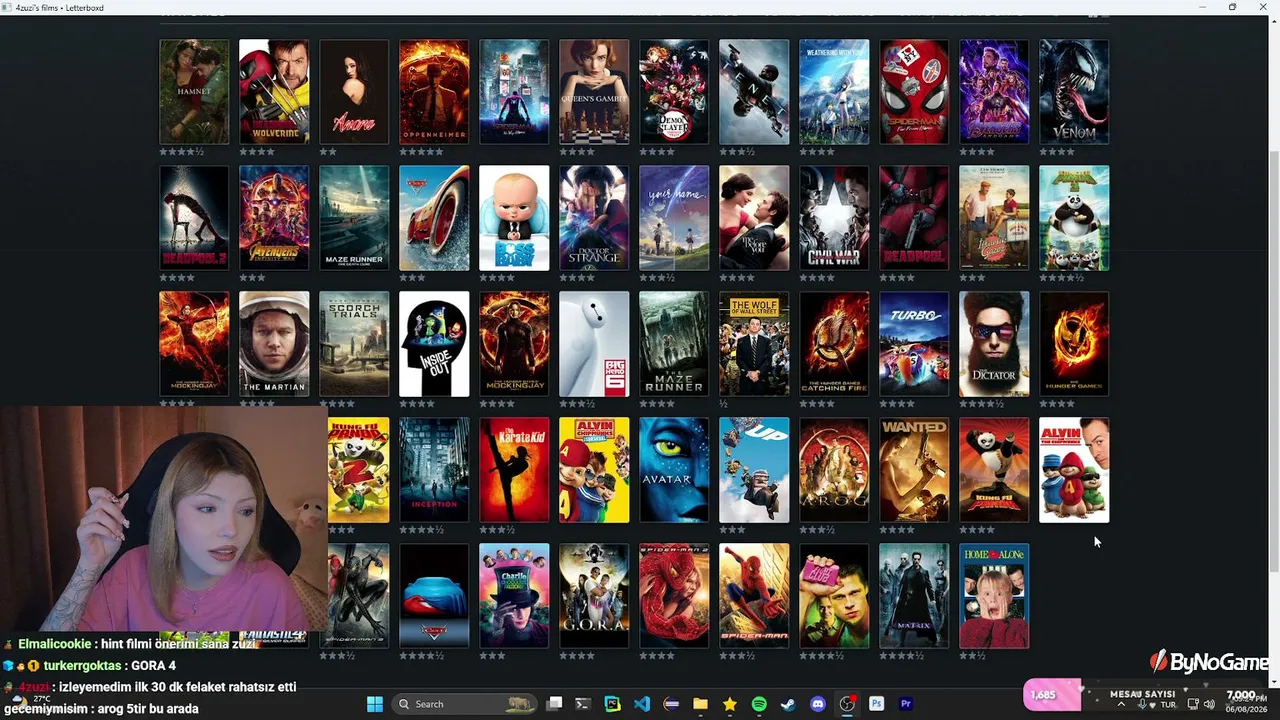Open The Queen's Gambit poster
Viewport: 1280px width, 720px height.
594,92
